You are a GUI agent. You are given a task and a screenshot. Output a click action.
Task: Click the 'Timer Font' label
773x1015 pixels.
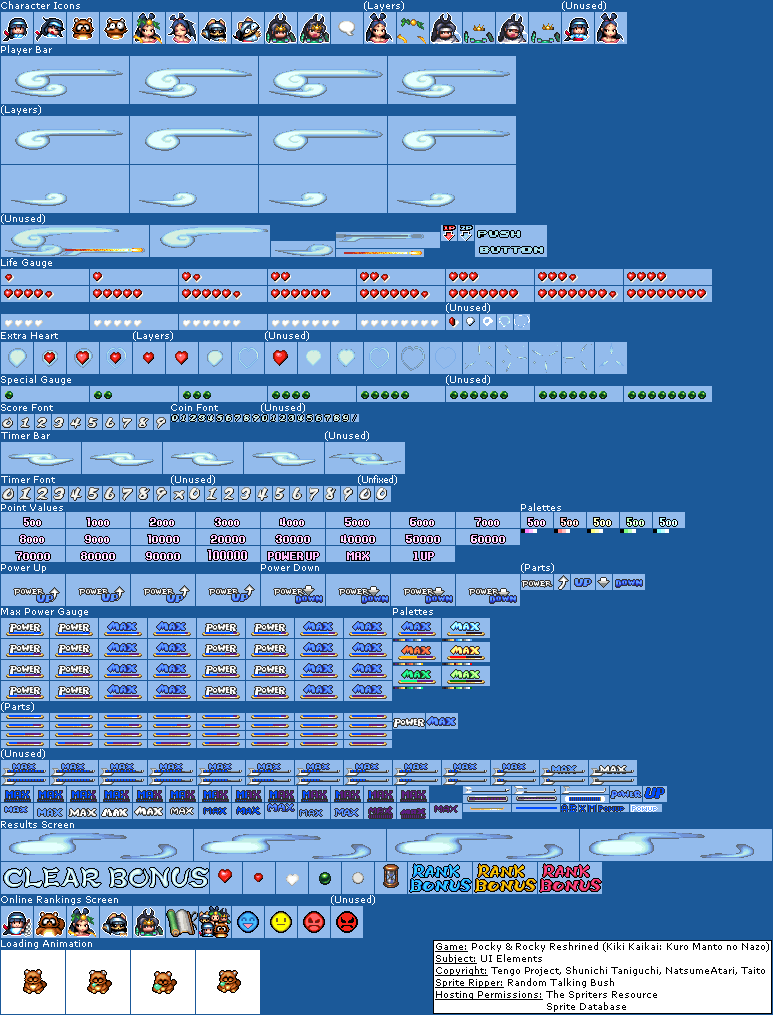tap(28, 479)
